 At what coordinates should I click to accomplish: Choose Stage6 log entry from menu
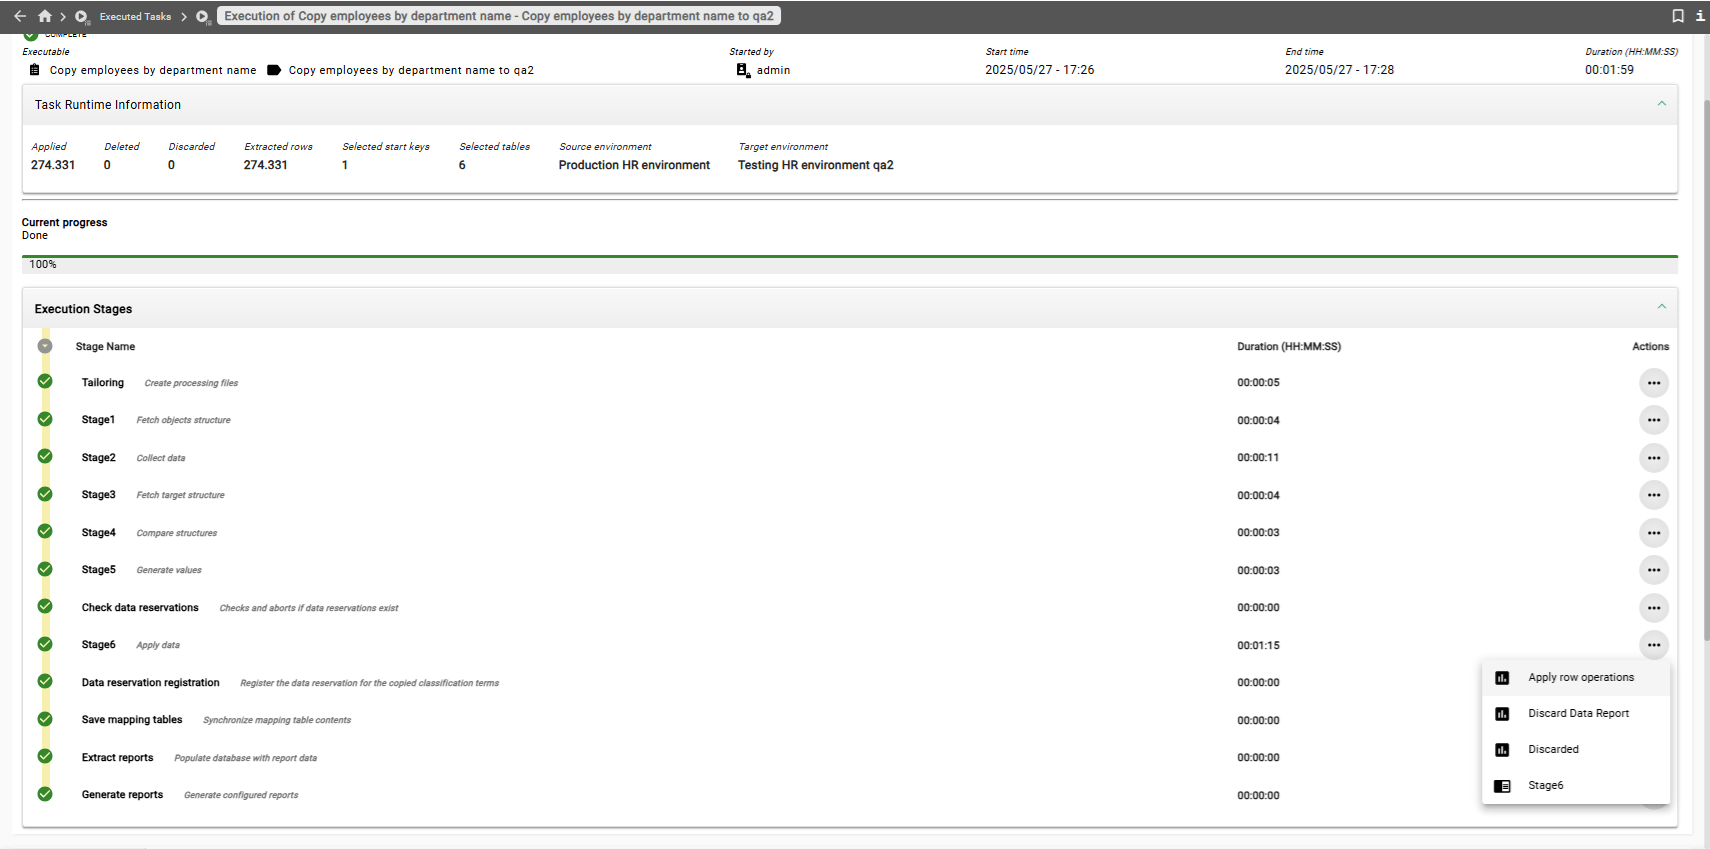[1576, 786]
